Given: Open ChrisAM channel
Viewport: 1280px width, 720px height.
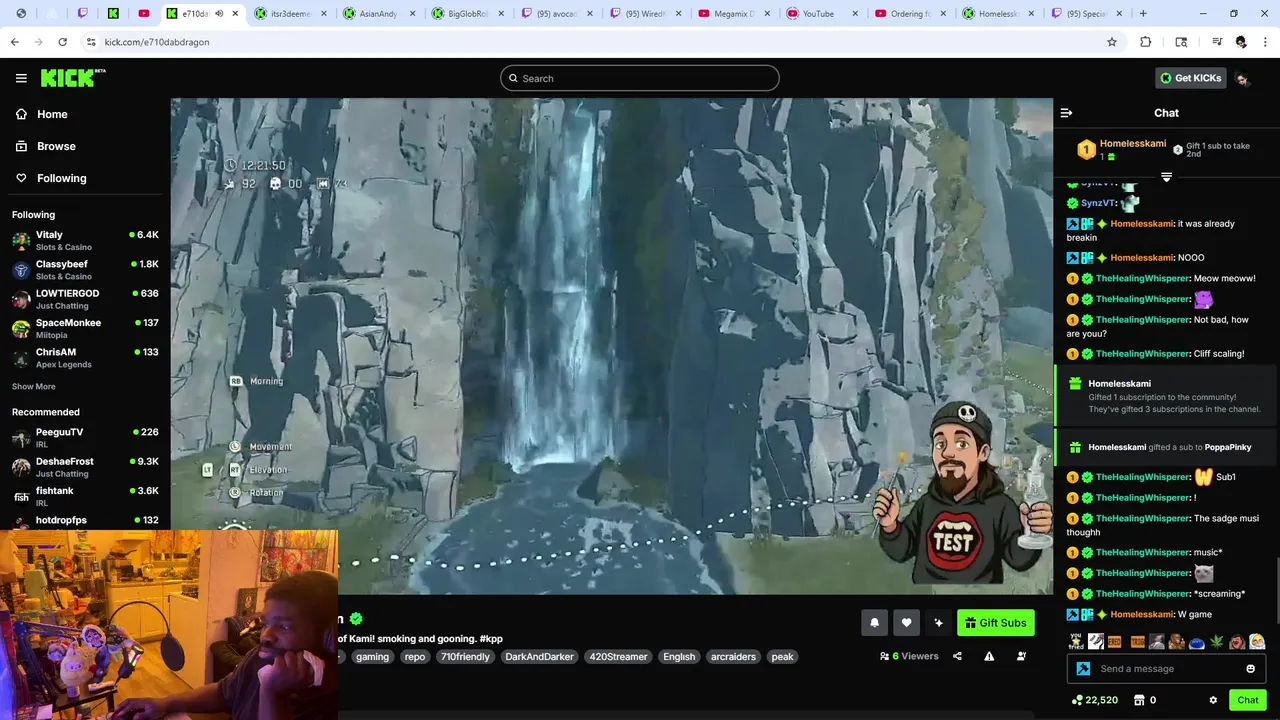Looking at the screenshot, I should 85,358.
